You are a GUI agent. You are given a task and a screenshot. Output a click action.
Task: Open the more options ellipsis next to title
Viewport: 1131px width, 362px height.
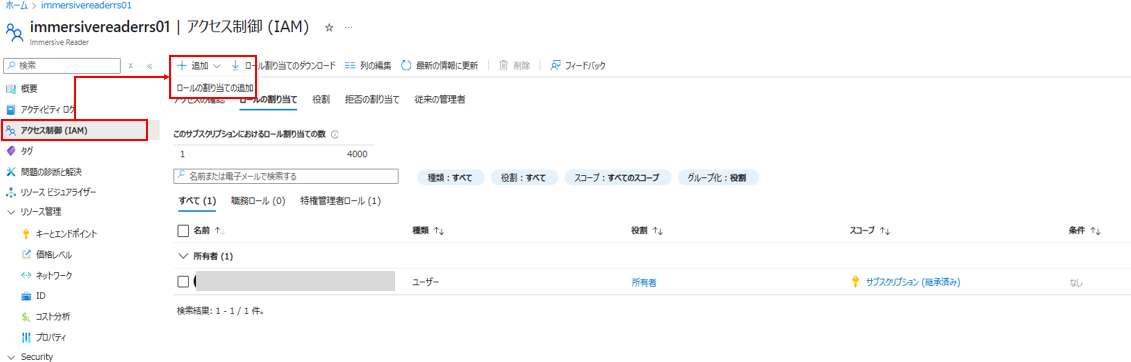pos(349,27)
